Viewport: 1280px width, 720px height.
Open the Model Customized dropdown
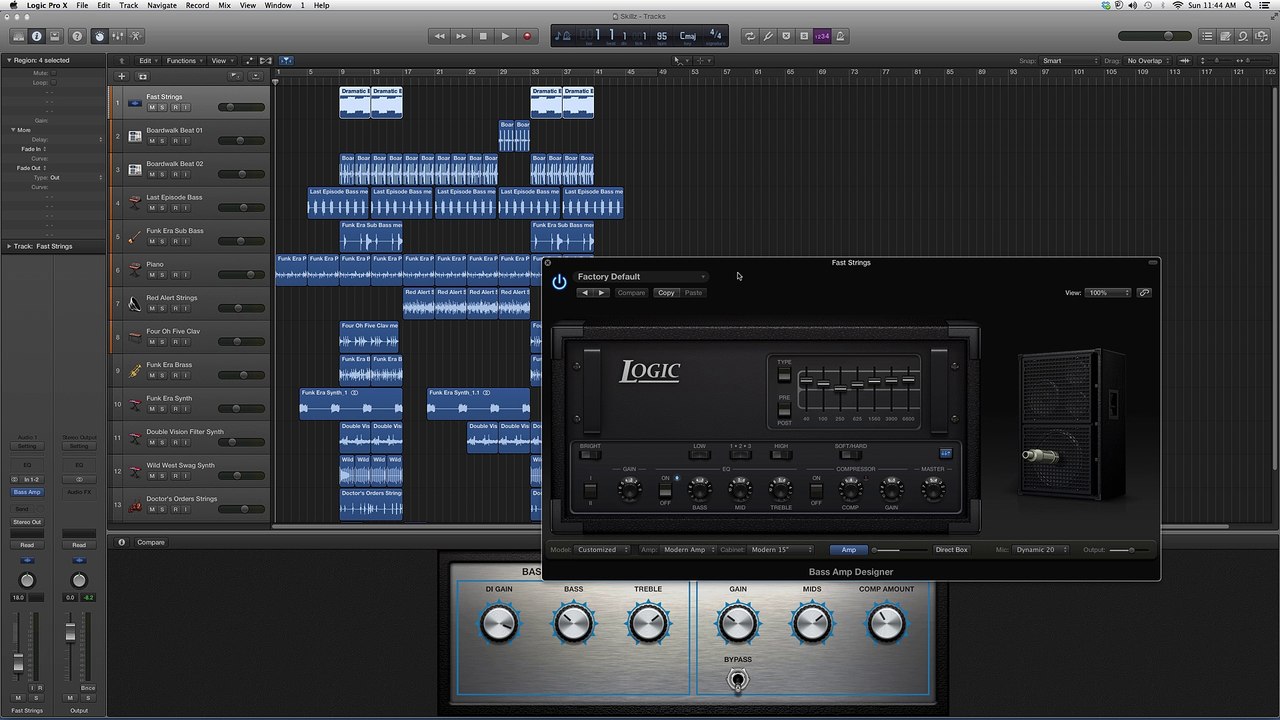602,550
